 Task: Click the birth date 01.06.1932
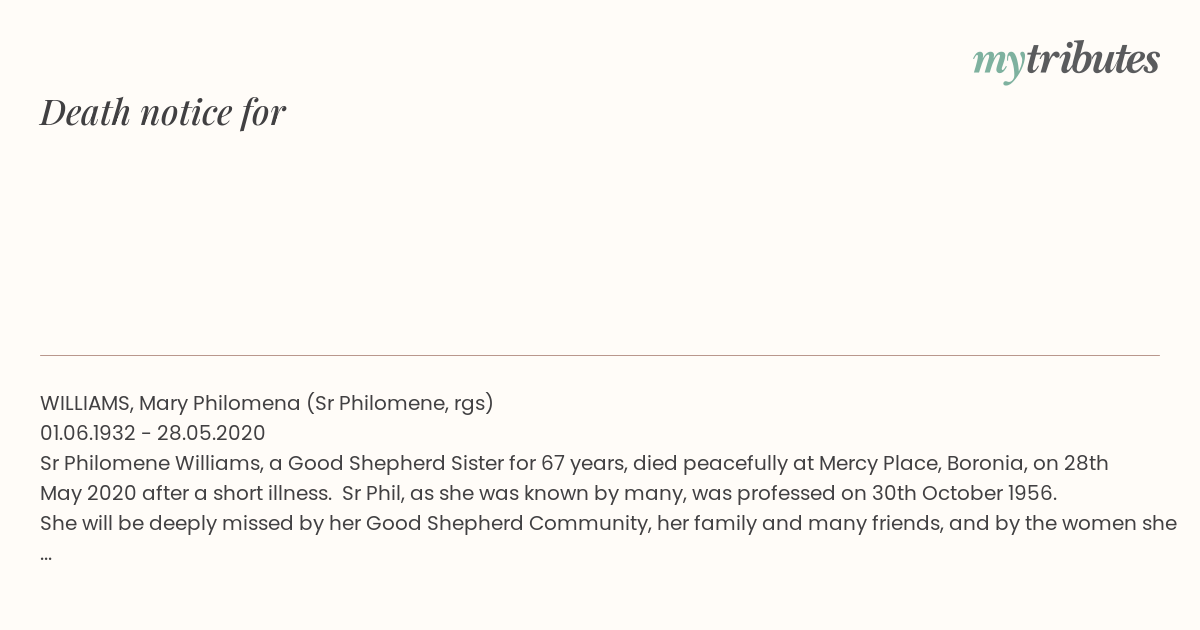pyautogui.click(x=88, y=433)
